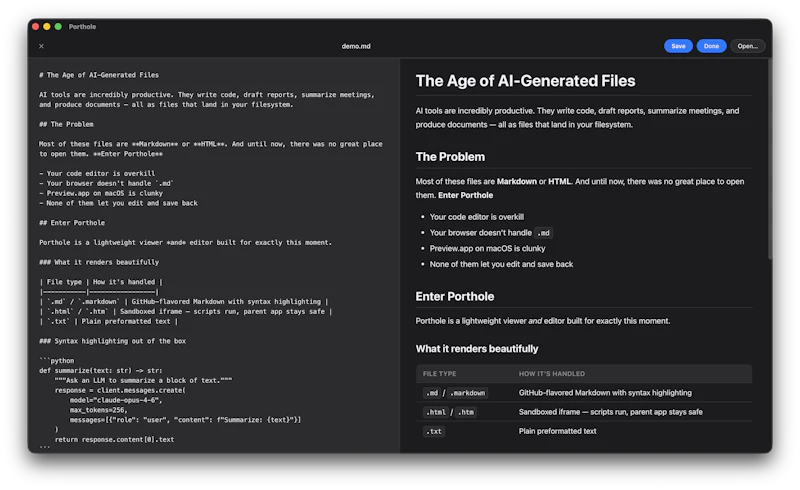Click 'GitHub-flavored Markdown with syntax highlighting' table cell
Image resolution: width=800 pixels, height=490 pixels.
(605, 393)
